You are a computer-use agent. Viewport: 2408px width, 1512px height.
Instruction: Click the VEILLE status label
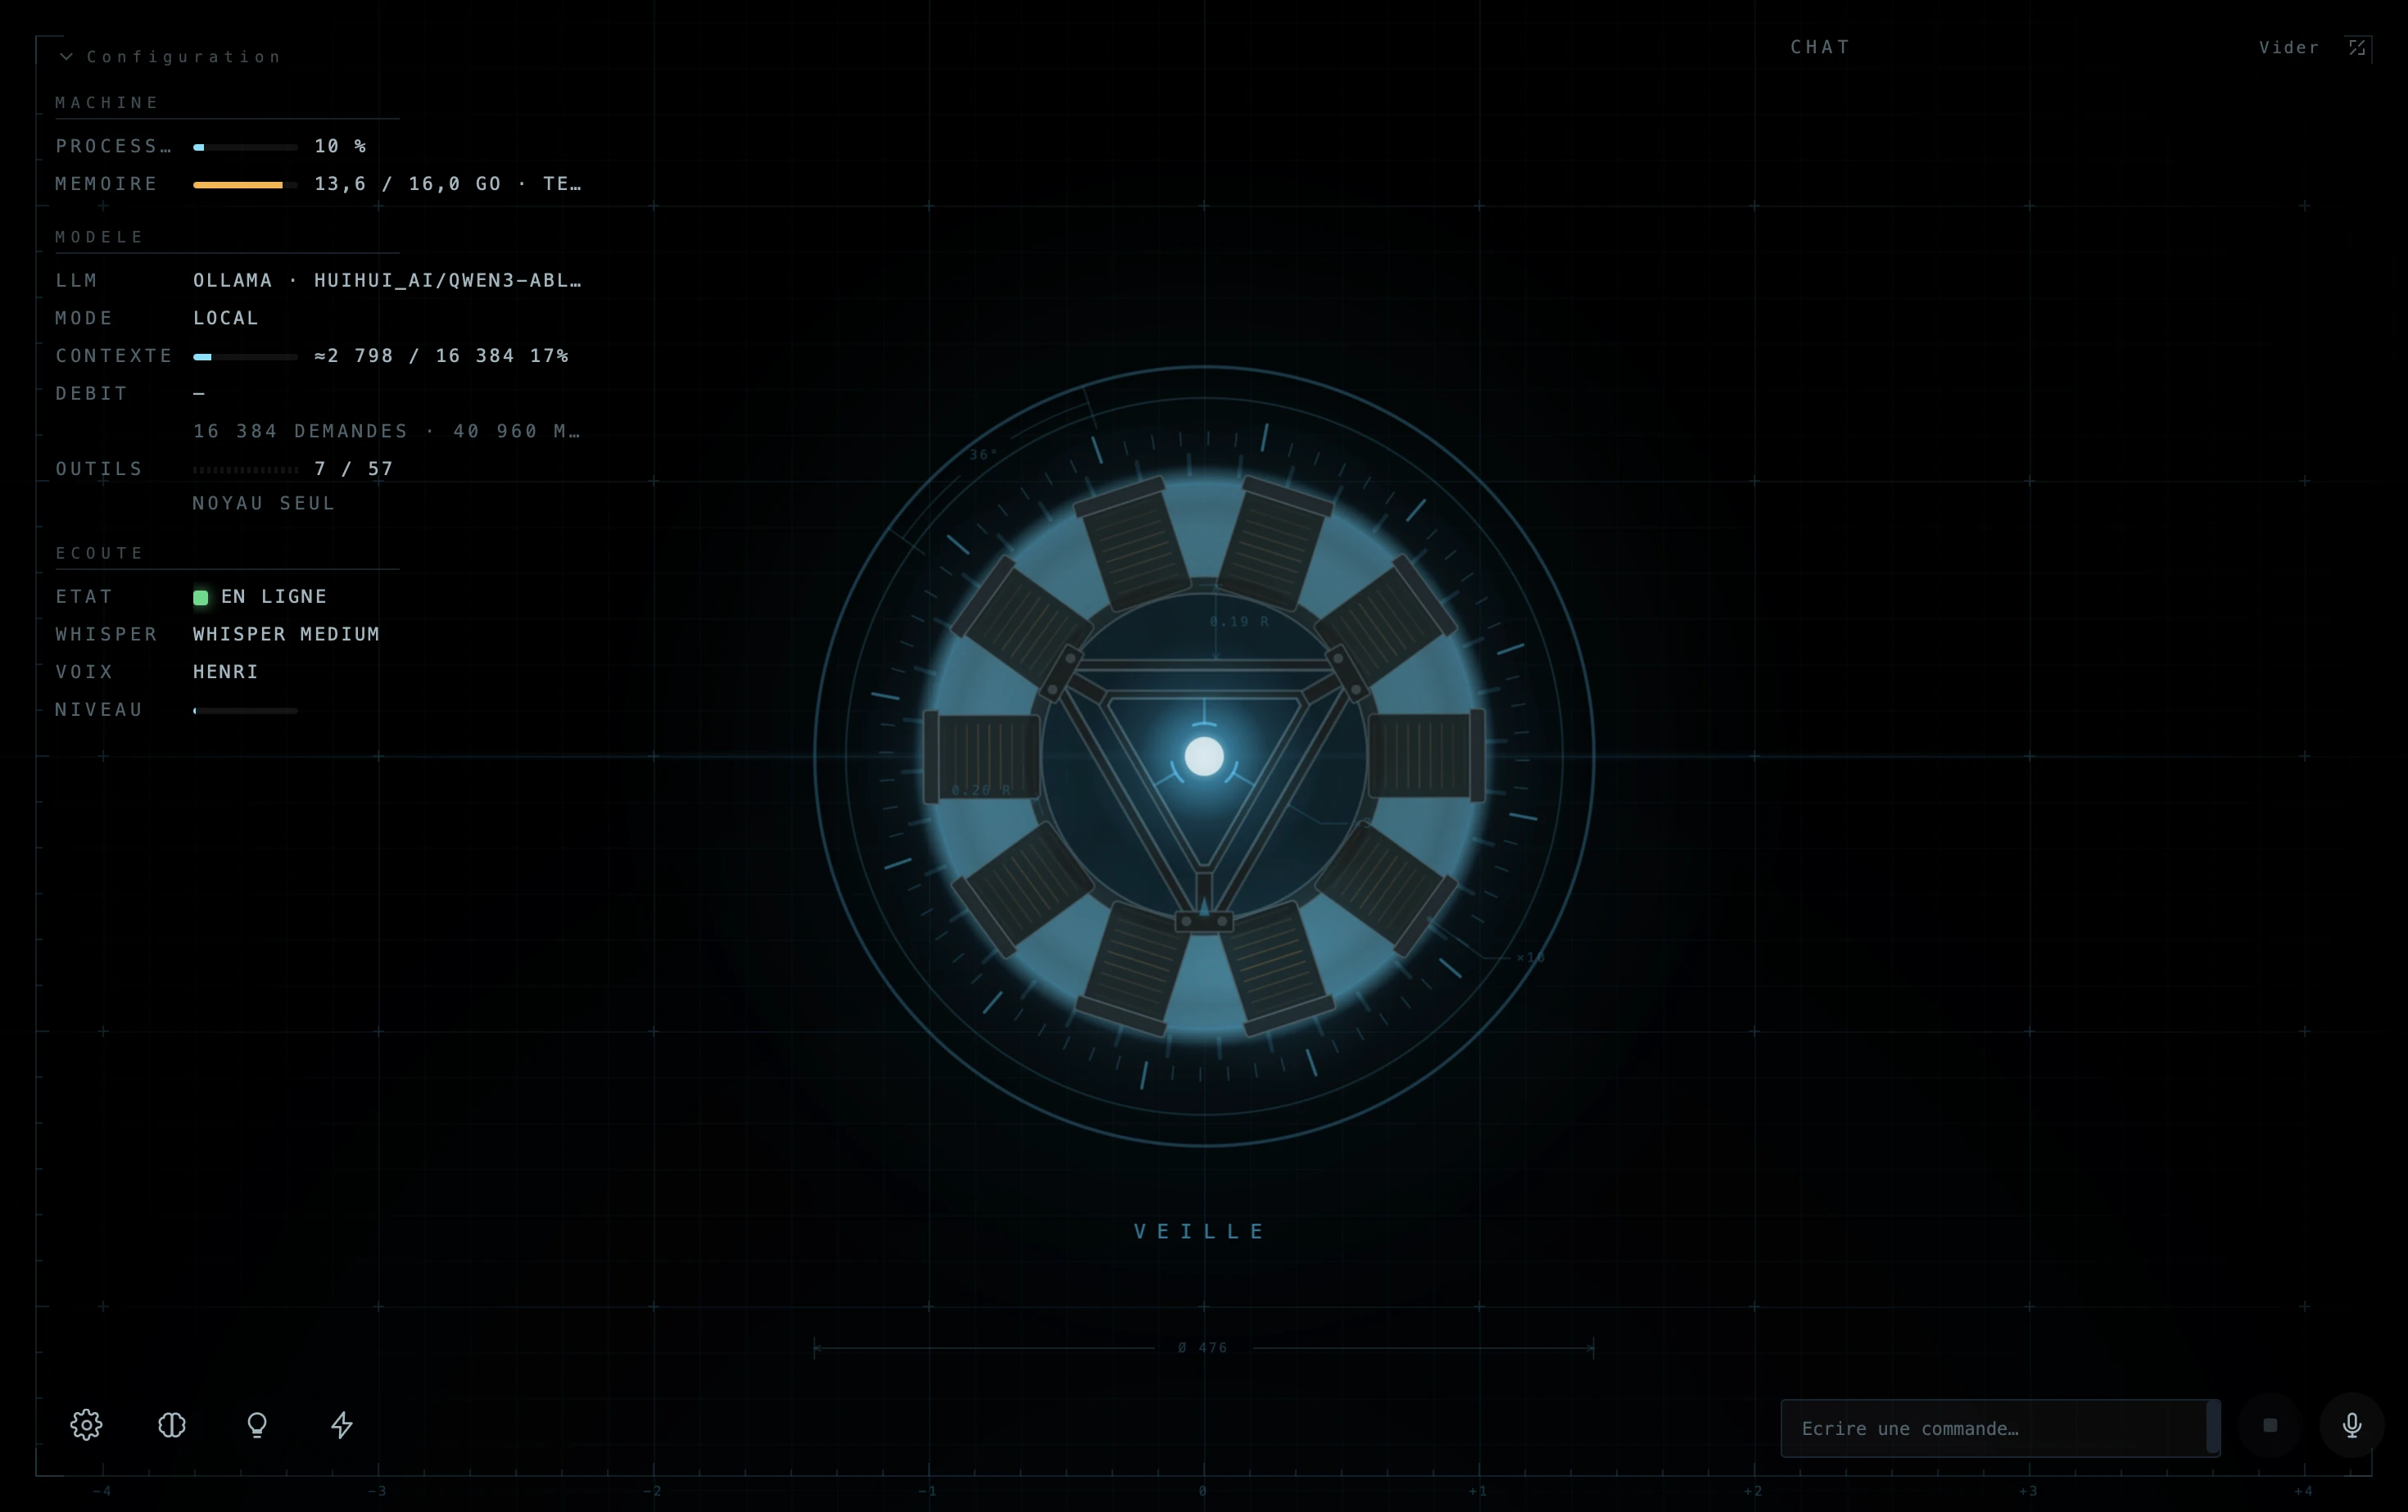point(1201,1231)
